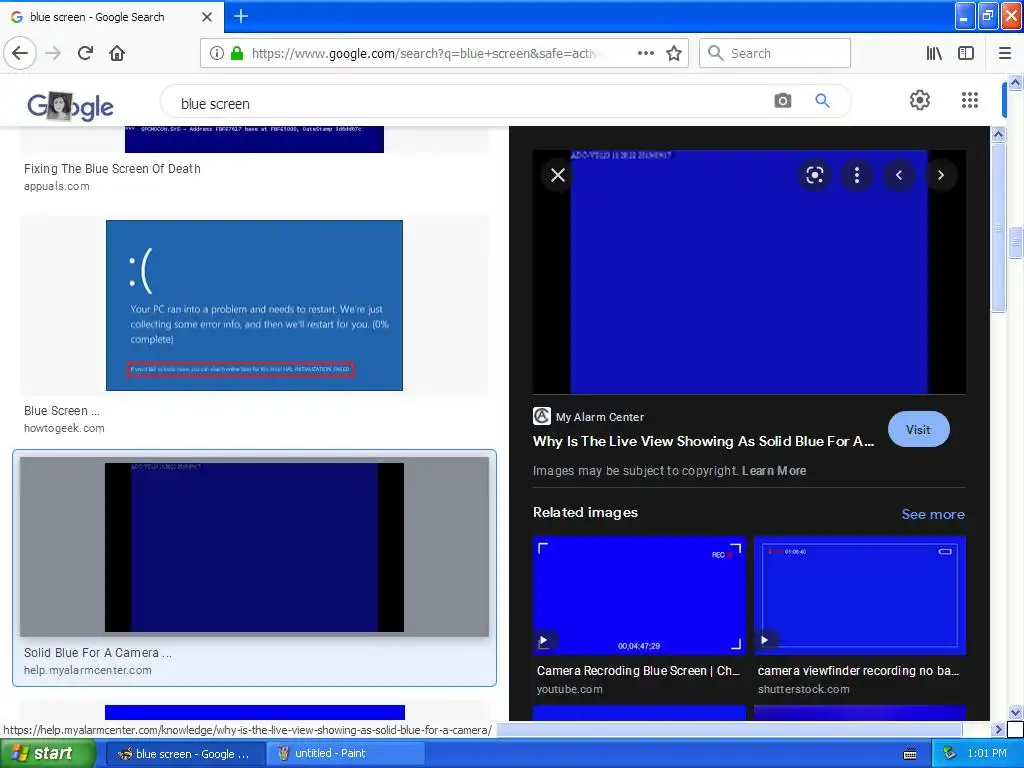Click the 'blue screen' Google search box

(x=470, y=103)
